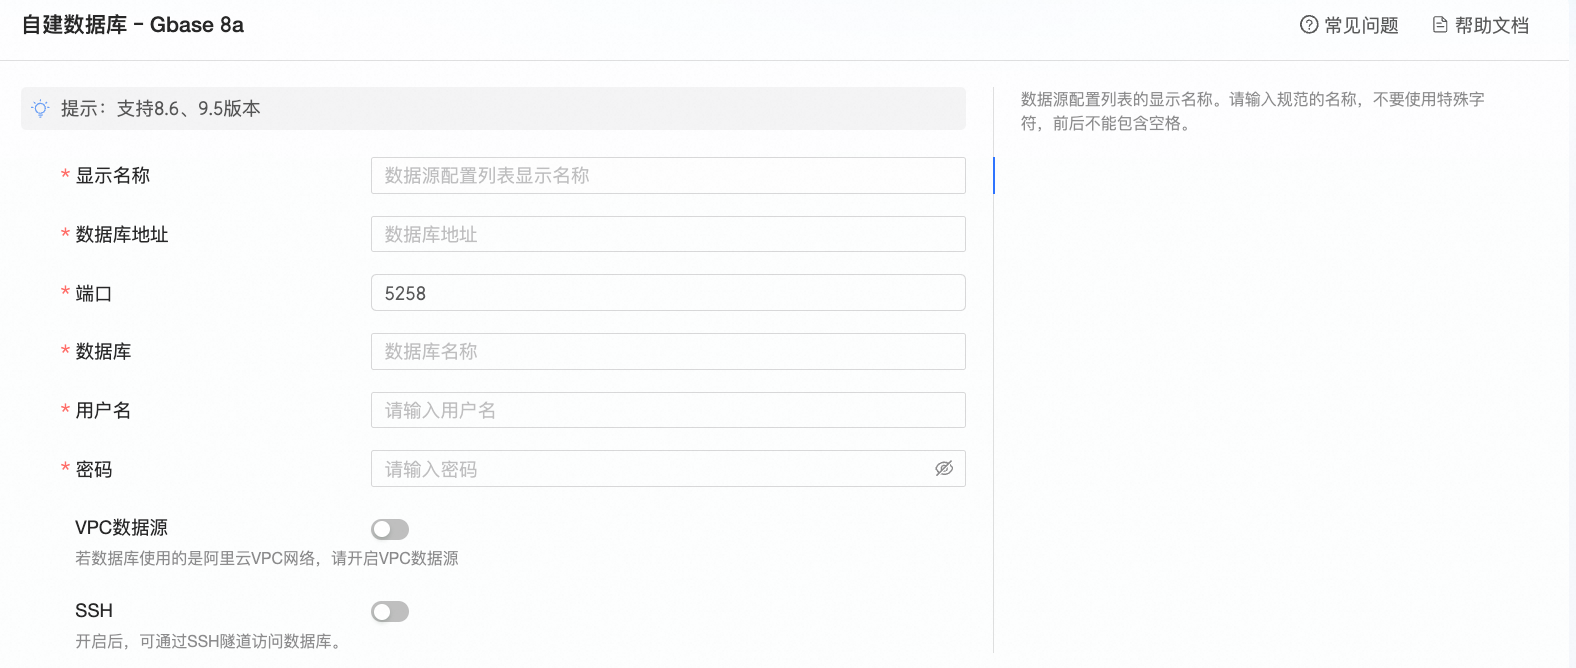This screenshot has width=1576, height=668.
Task: Focus the 用户名 text field
Action: tap(667, 411)
